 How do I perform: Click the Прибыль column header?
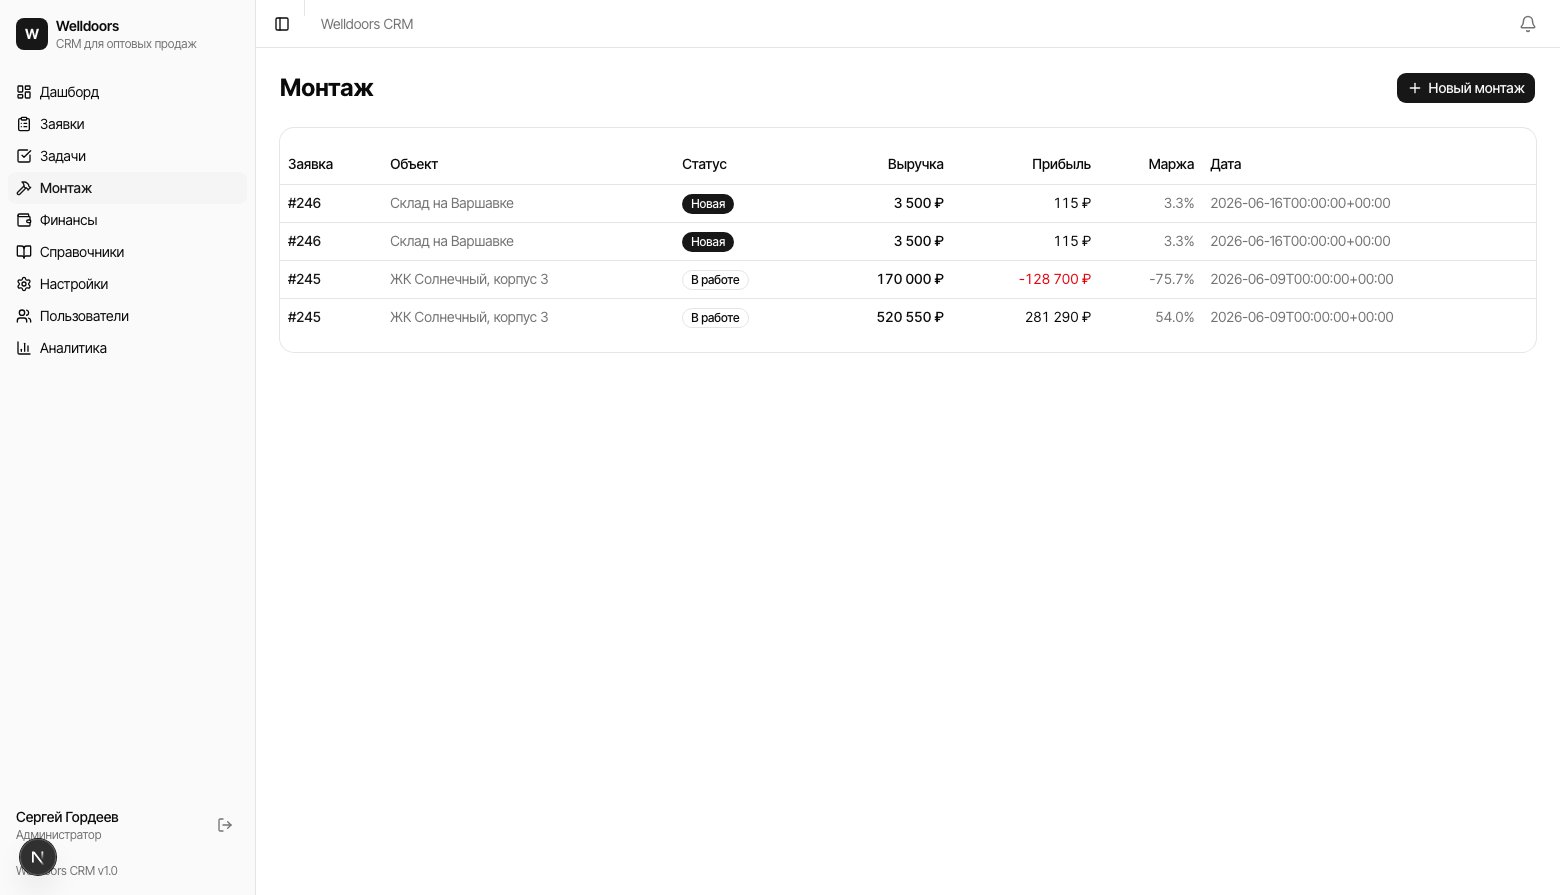coord(1061,164)
